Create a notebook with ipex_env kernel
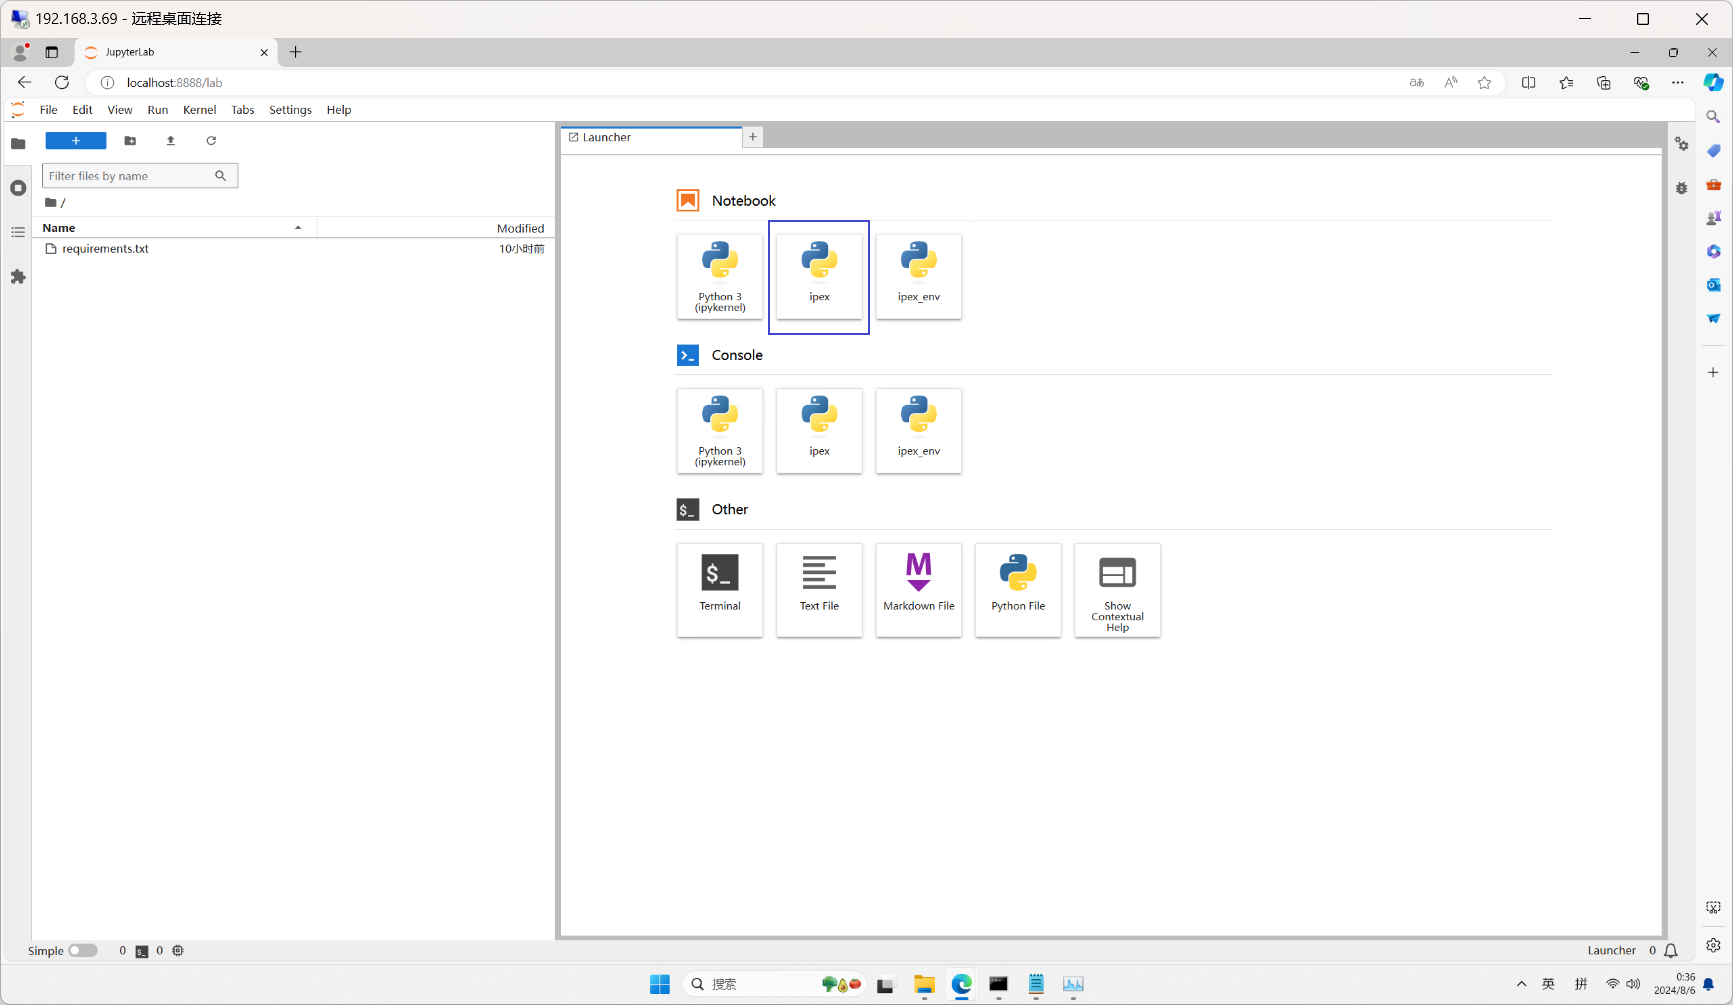The height and width of the screenshot is (1005, 1733). (919, 277)
